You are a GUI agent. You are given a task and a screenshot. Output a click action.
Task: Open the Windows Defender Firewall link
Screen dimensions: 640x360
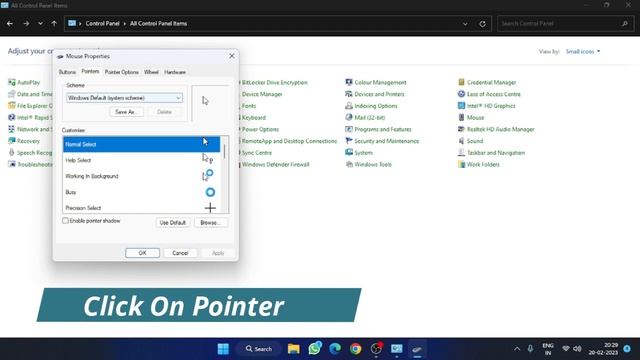pos(276,164)
